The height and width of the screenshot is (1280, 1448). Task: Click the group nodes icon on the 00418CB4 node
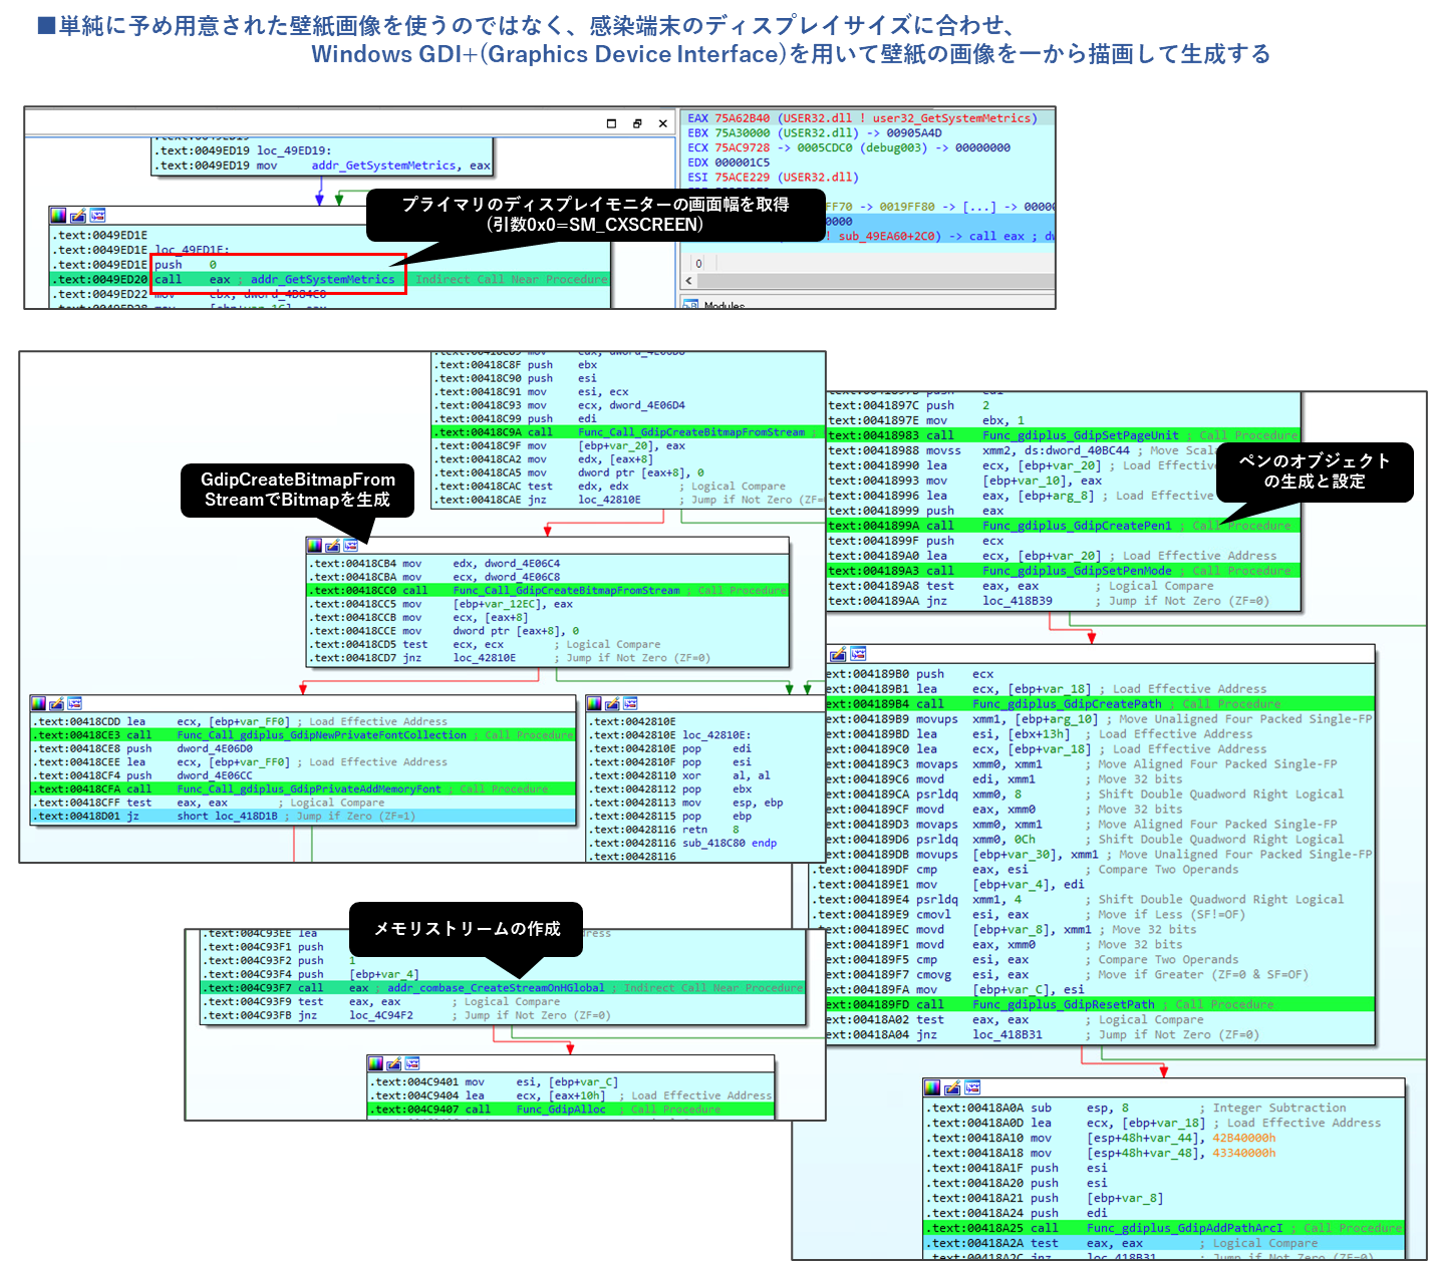pos(351,545)
